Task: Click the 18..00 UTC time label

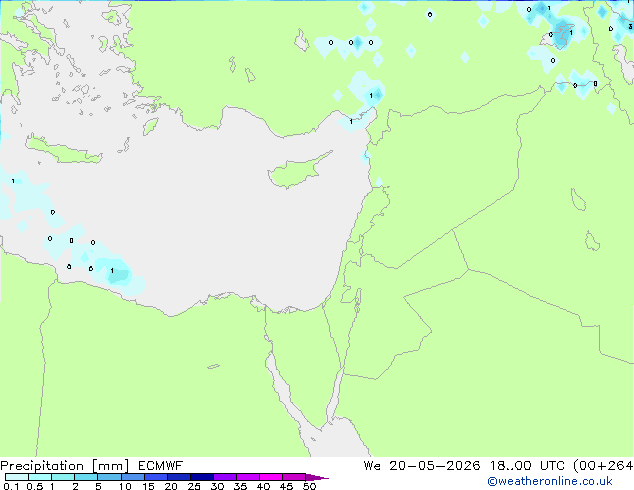Action: click(527, 466)
